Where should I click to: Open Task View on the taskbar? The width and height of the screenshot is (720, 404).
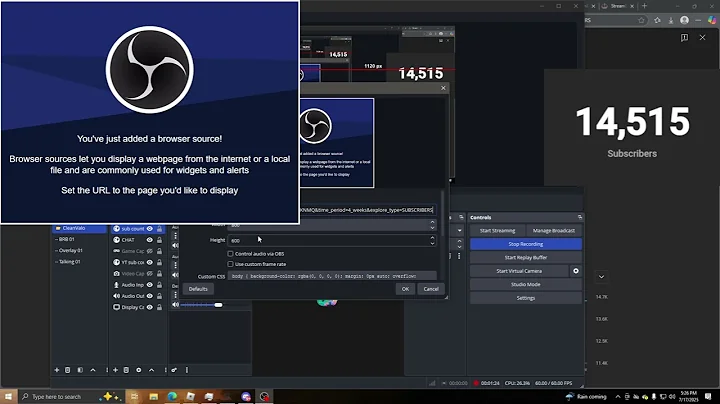[x=134, y=396]
